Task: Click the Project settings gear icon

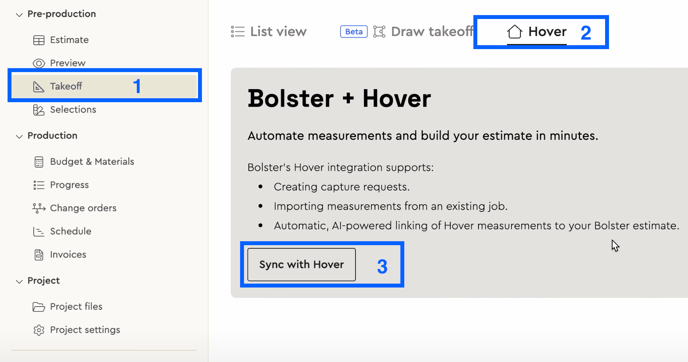Action: pyautogui.click(x=39, y=330)
